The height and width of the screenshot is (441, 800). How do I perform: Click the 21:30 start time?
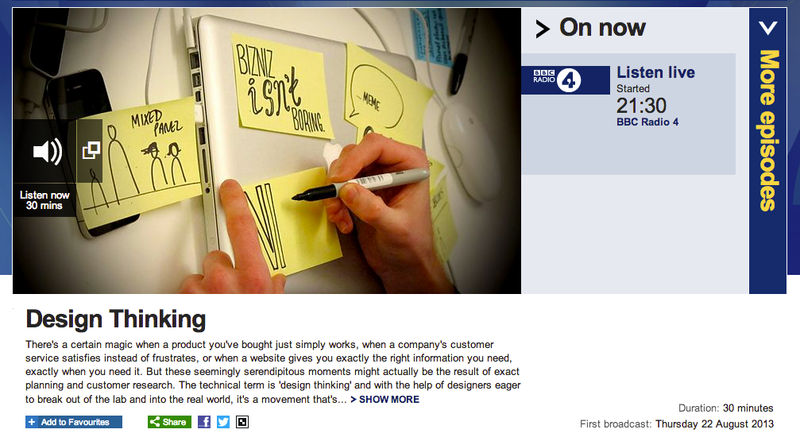tap(641, 106)
